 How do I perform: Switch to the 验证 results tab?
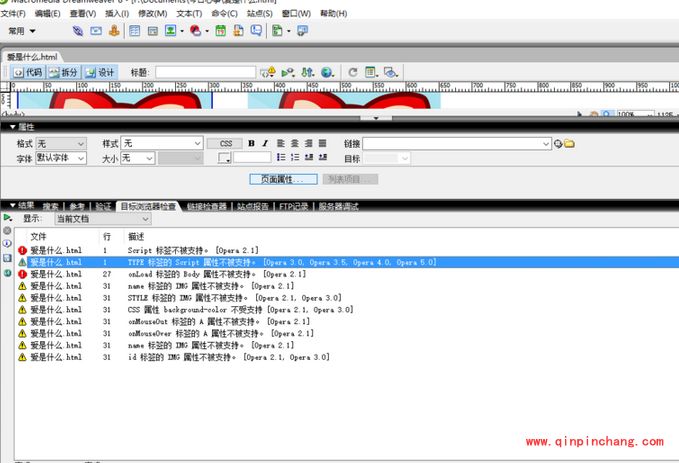point(103,207)
